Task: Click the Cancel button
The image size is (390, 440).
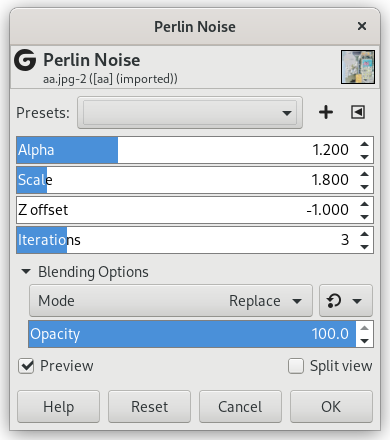Action: pos(240,407)
